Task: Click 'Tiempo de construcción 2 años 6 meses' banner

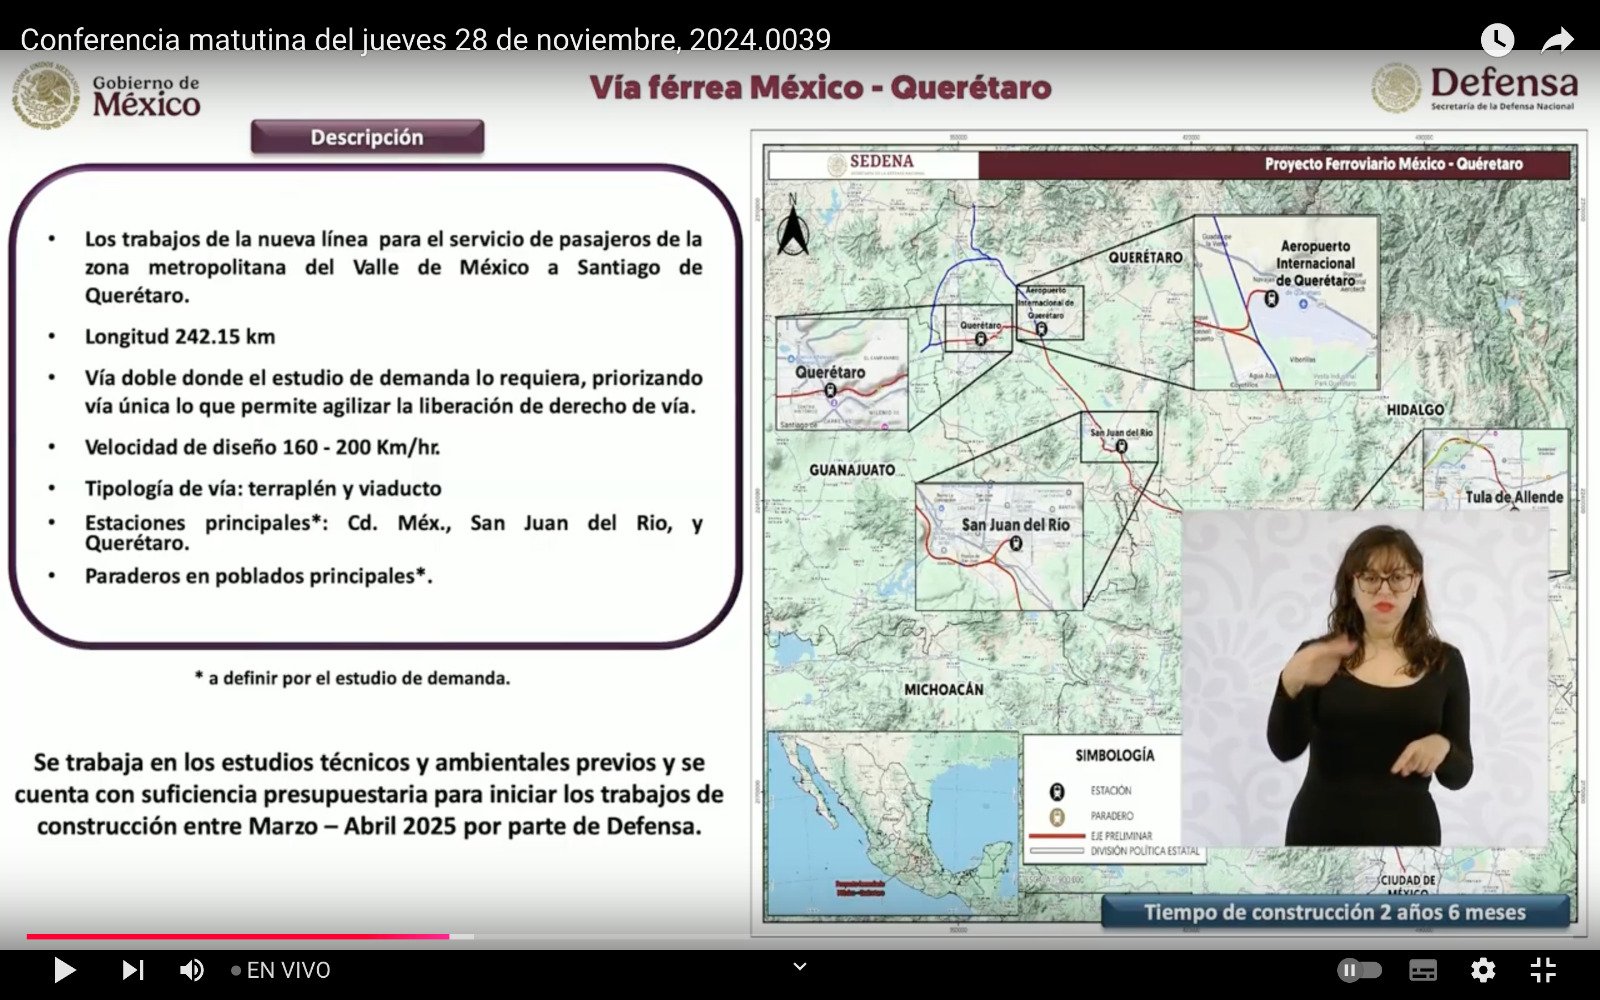Action: (x=1335, y=912)
